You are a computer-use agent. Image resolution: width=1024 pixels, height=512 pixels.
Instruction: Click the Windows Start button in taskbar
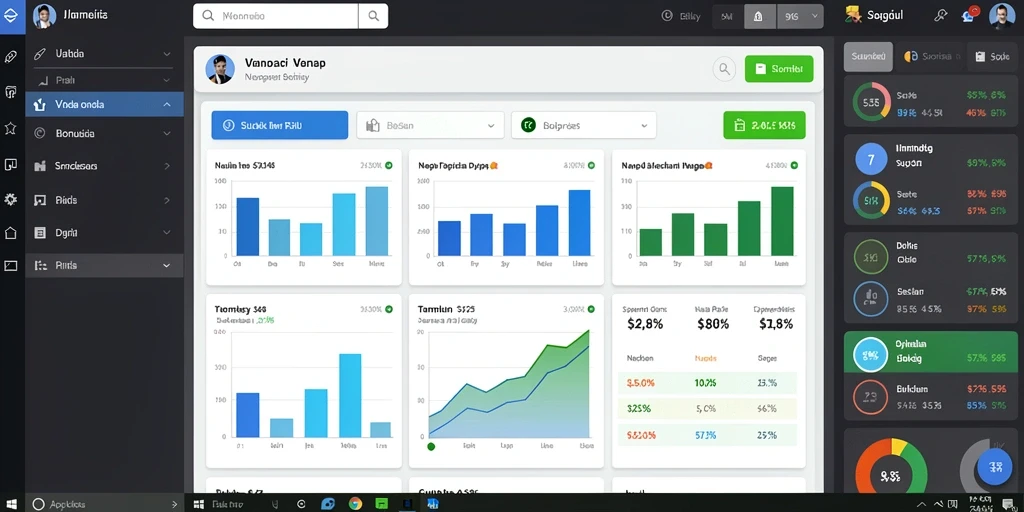coord(199,504)
